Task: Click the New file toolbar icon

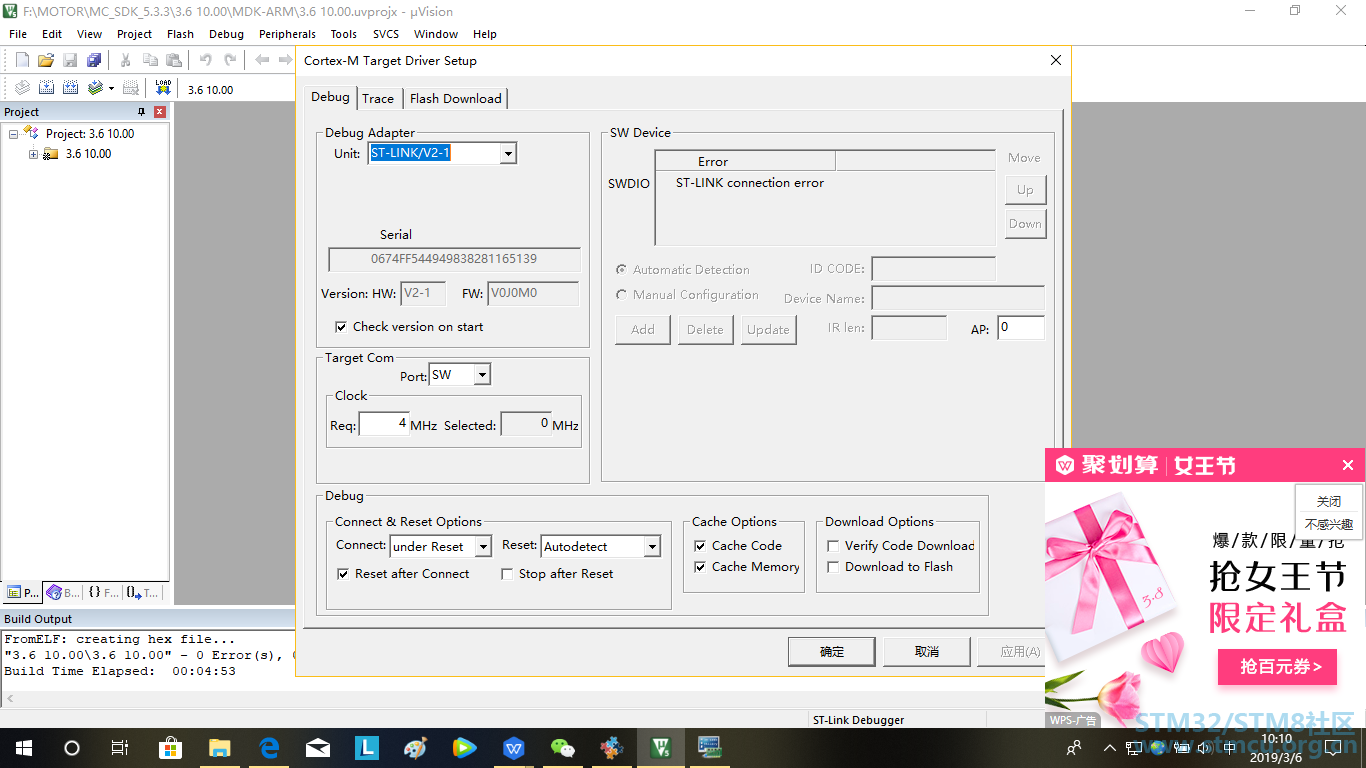Action: (x=22, y=60)
